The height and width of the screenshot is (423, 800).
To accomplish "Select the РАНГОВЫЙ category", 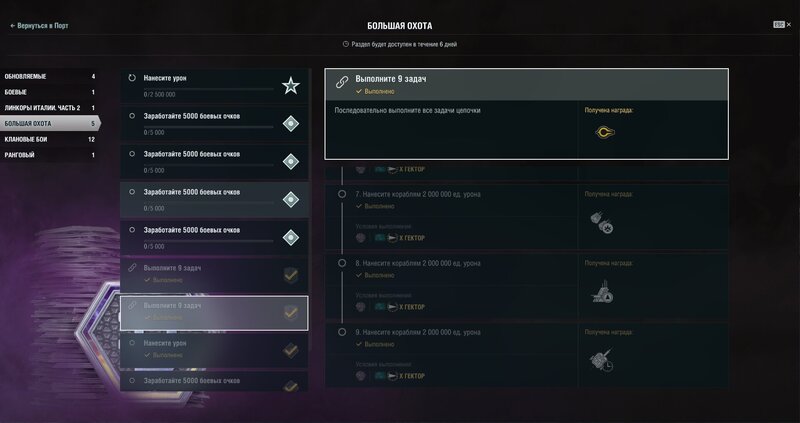I will point(49,155).
